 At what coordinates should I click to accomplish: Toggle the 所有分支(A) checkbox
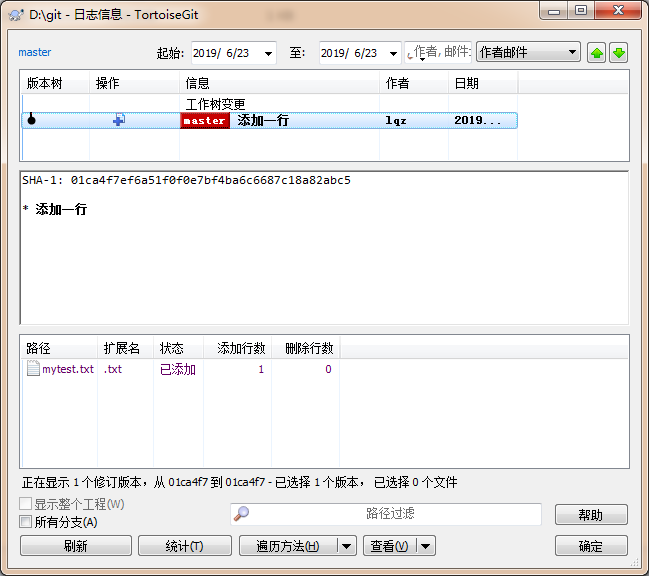coord(25,521)
